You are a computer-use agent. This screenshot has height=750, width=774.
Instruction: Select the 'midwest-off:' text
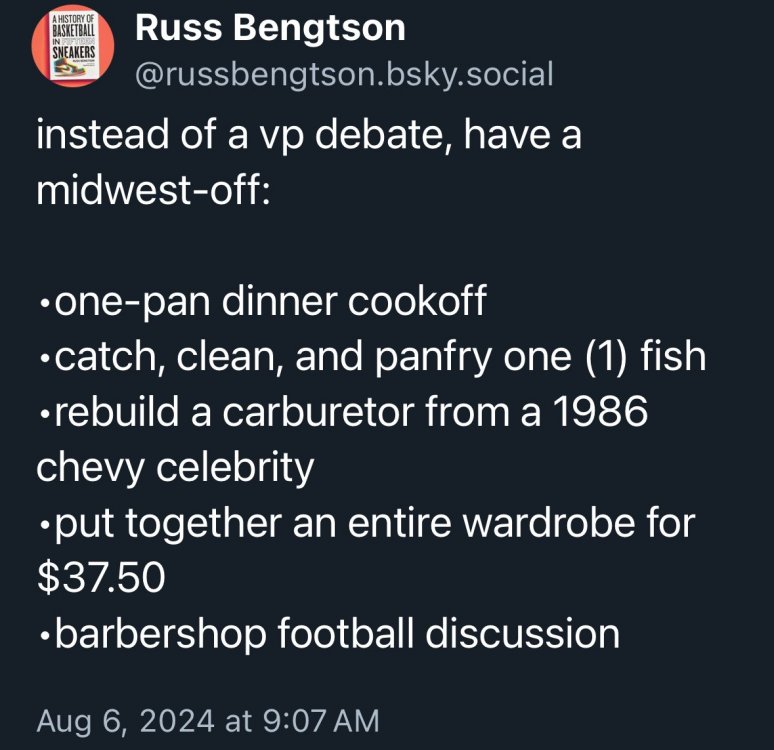153,190
